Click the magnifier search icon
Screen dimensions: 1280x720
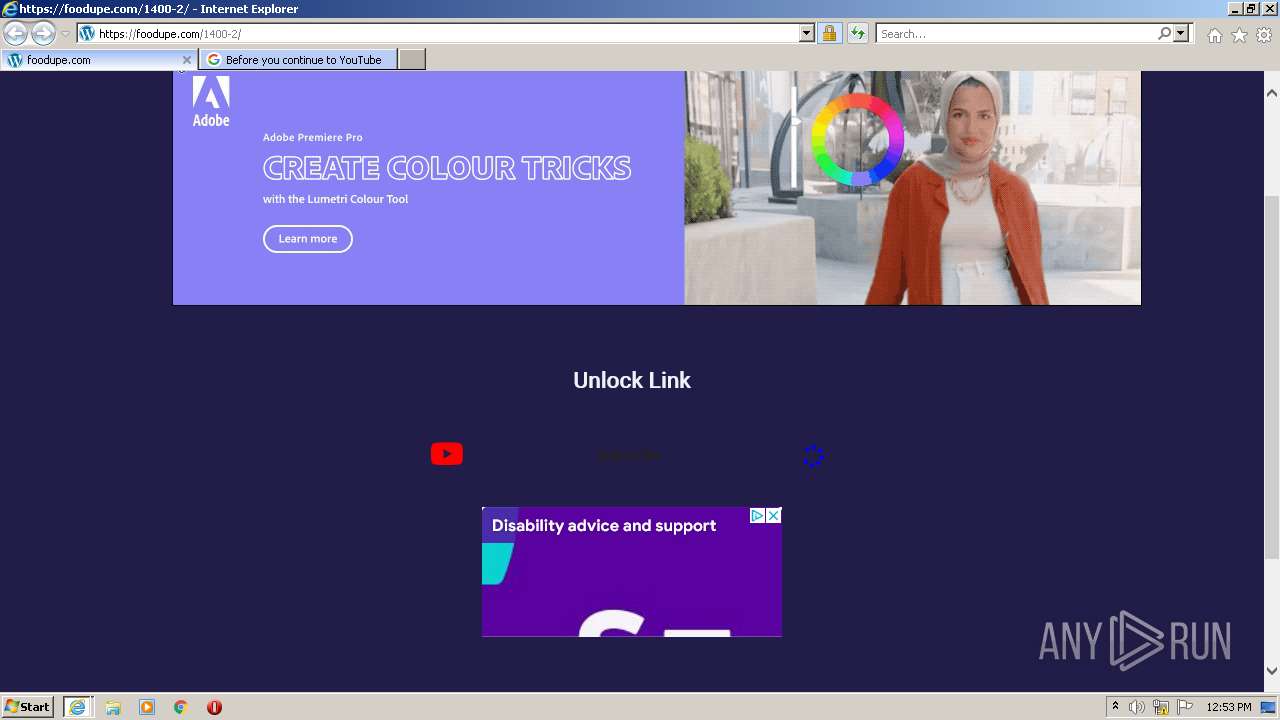pyautogui.click(x=1164, y=34)
